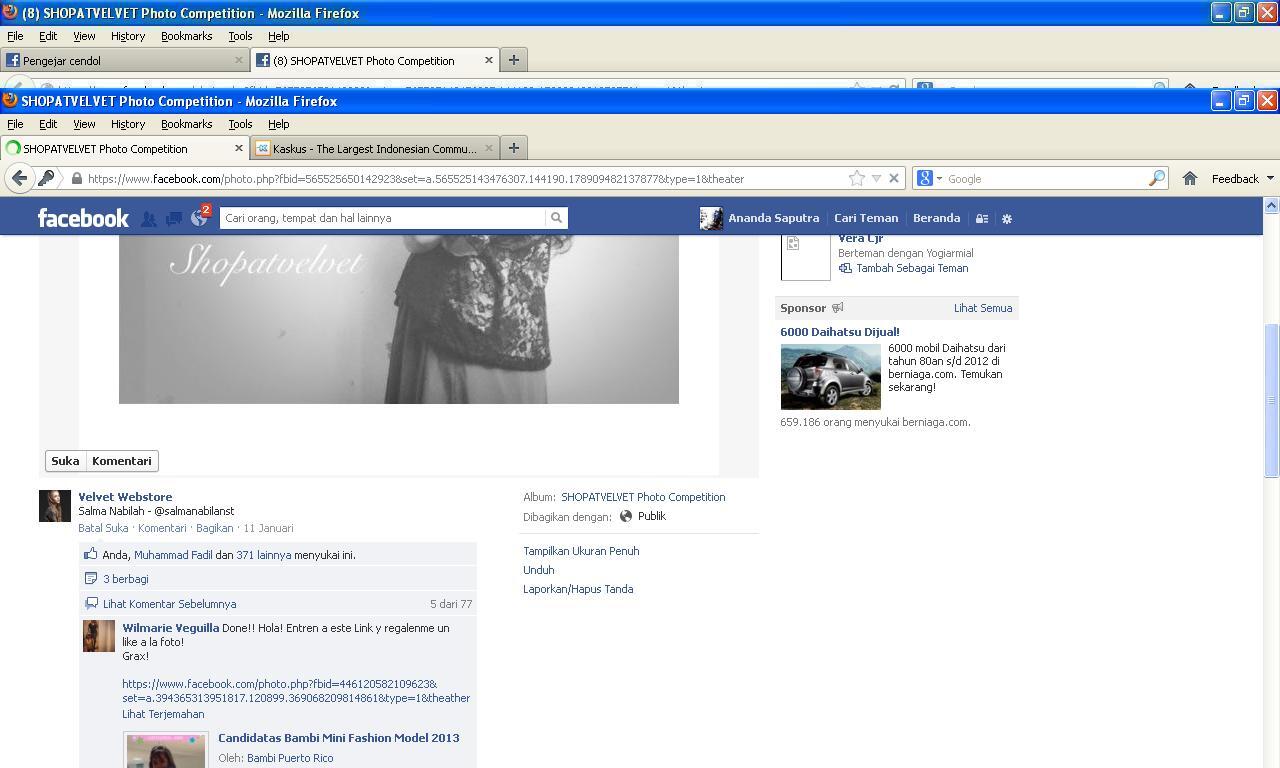
Task: Click Facebook search magnifier button
Action: pos(556,217)
